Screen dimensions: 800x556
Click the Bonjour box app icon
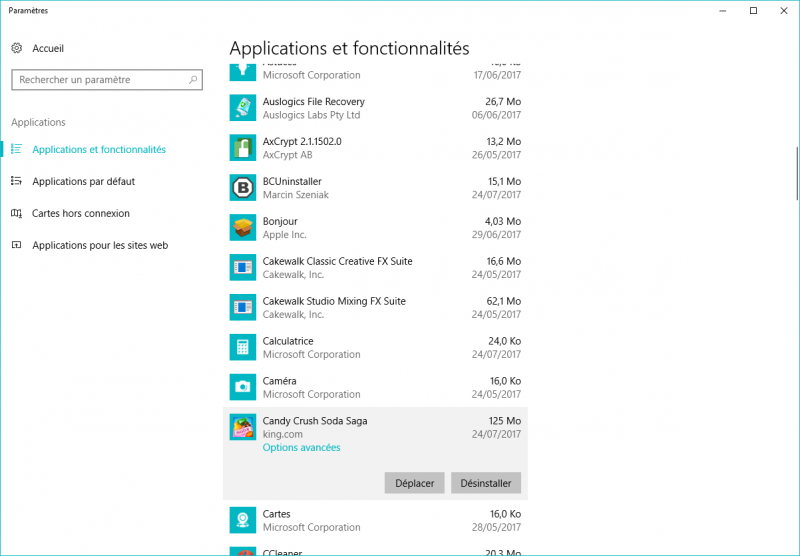click(243, 228)
